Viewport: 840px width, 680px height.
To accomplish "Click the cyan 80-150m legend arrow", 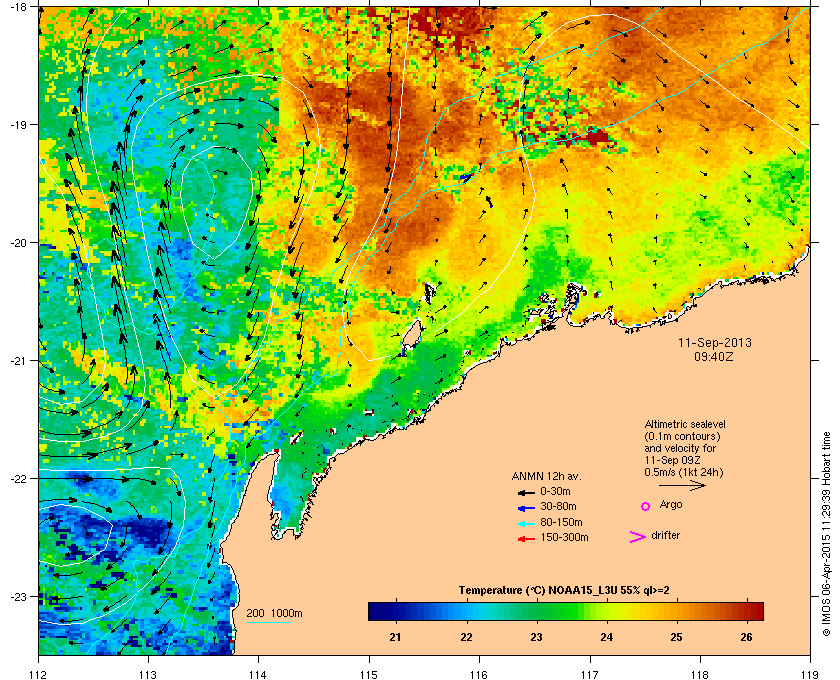I will (x=527, y=523).
